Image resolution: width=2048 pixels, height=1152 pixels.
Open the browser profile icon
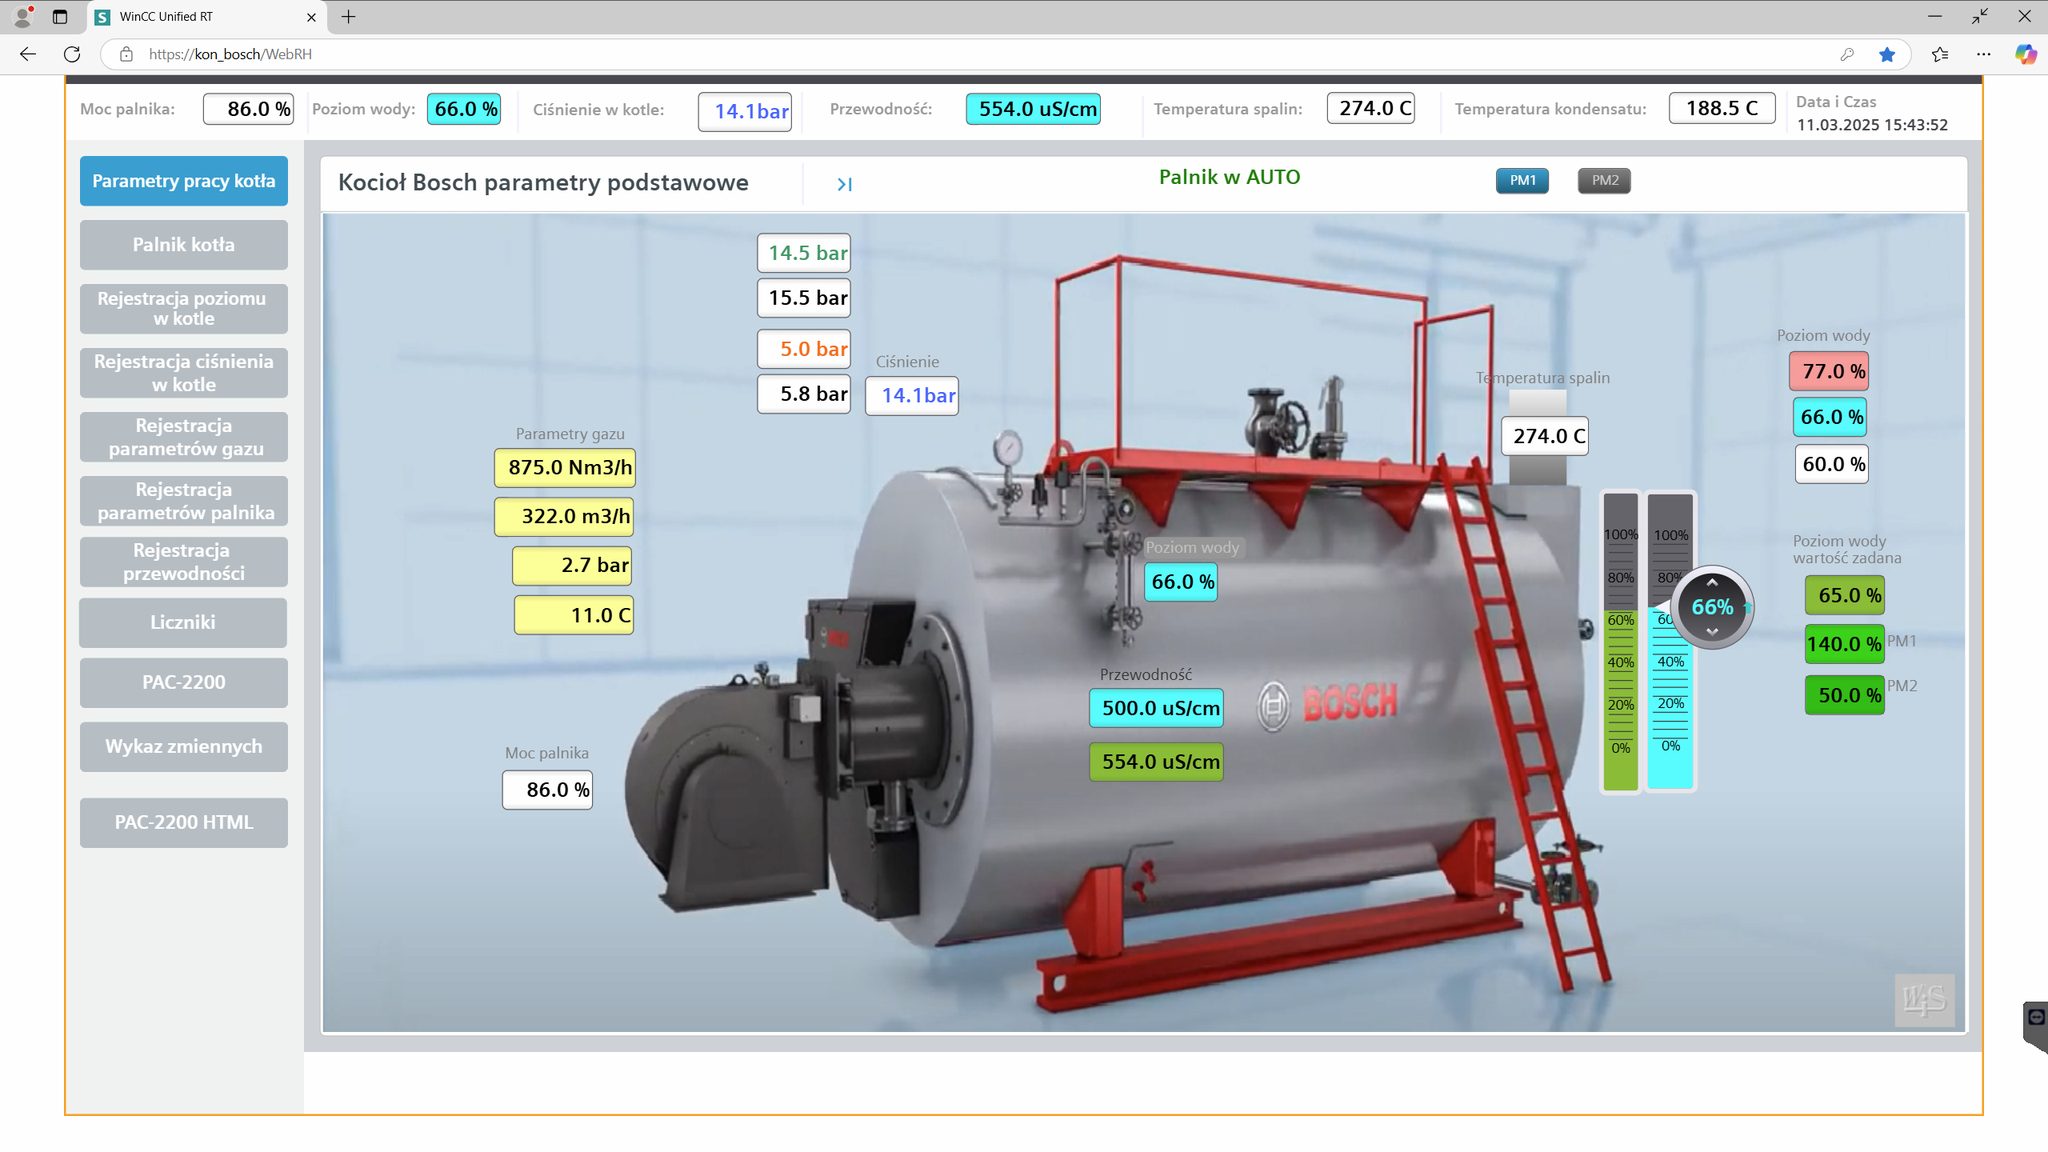click(23, 16)
